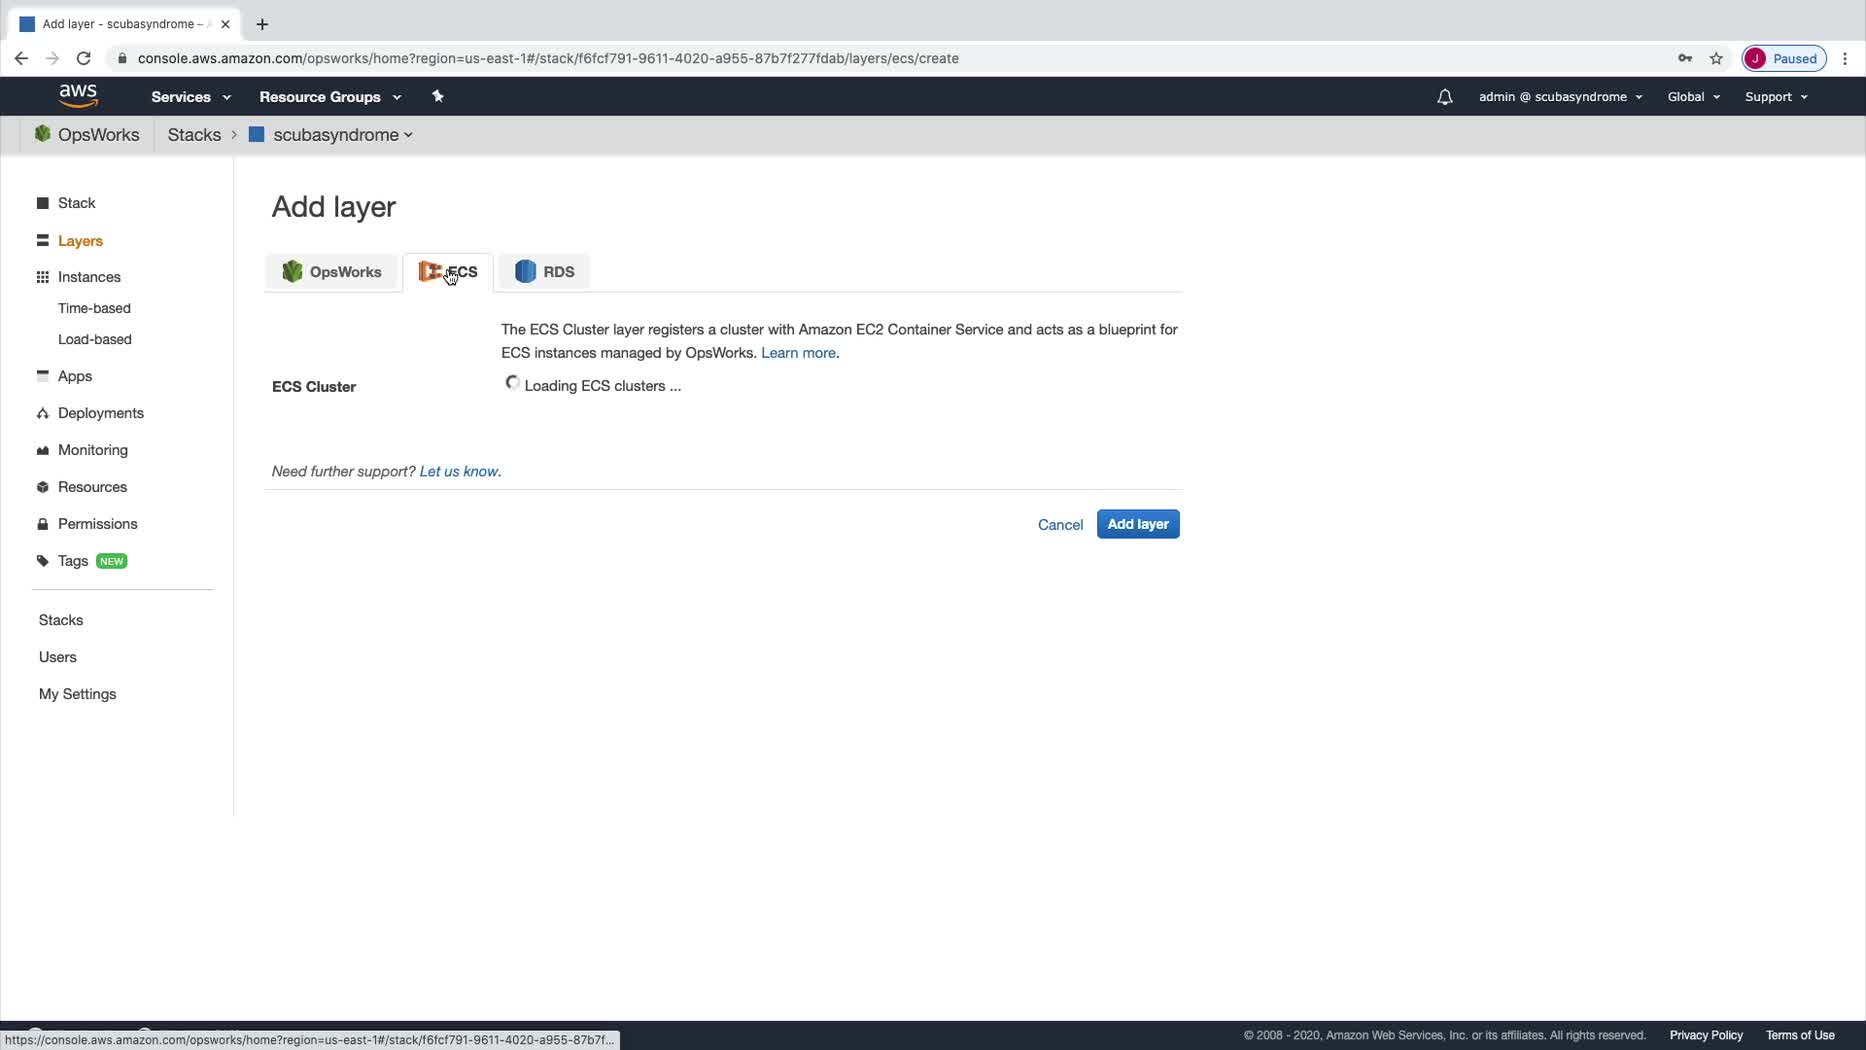Click the Resources sidebar icon
The width and height of the screenshot is (1866, 1050).
pyautogui.click(x=43, y=487)
